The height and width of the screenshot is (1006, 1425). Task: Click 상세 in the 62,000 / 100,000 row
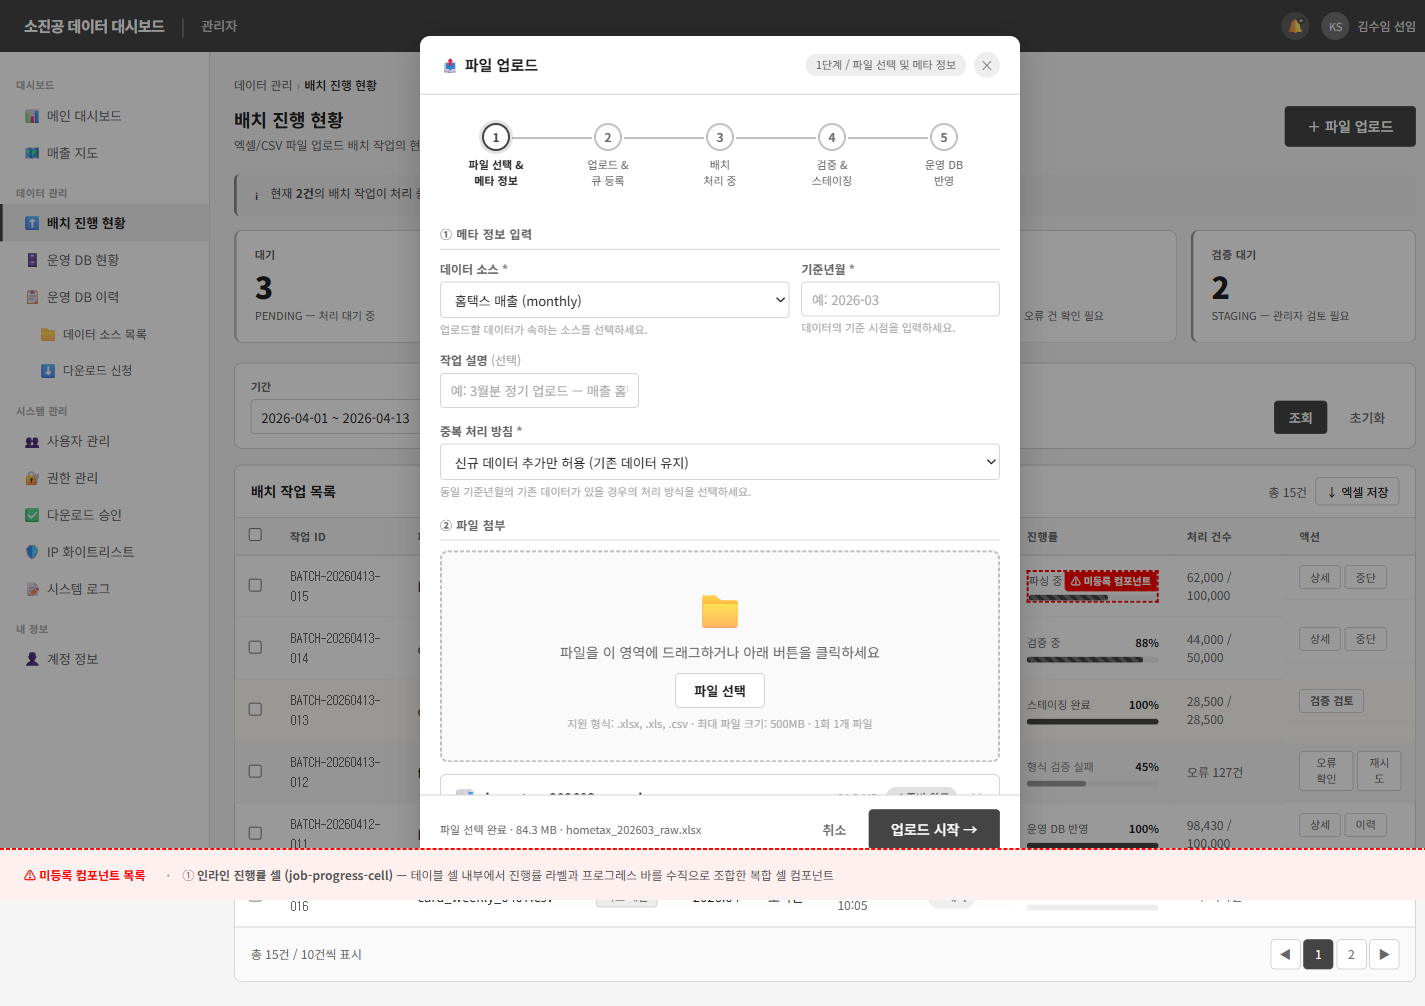(1320, 577)
